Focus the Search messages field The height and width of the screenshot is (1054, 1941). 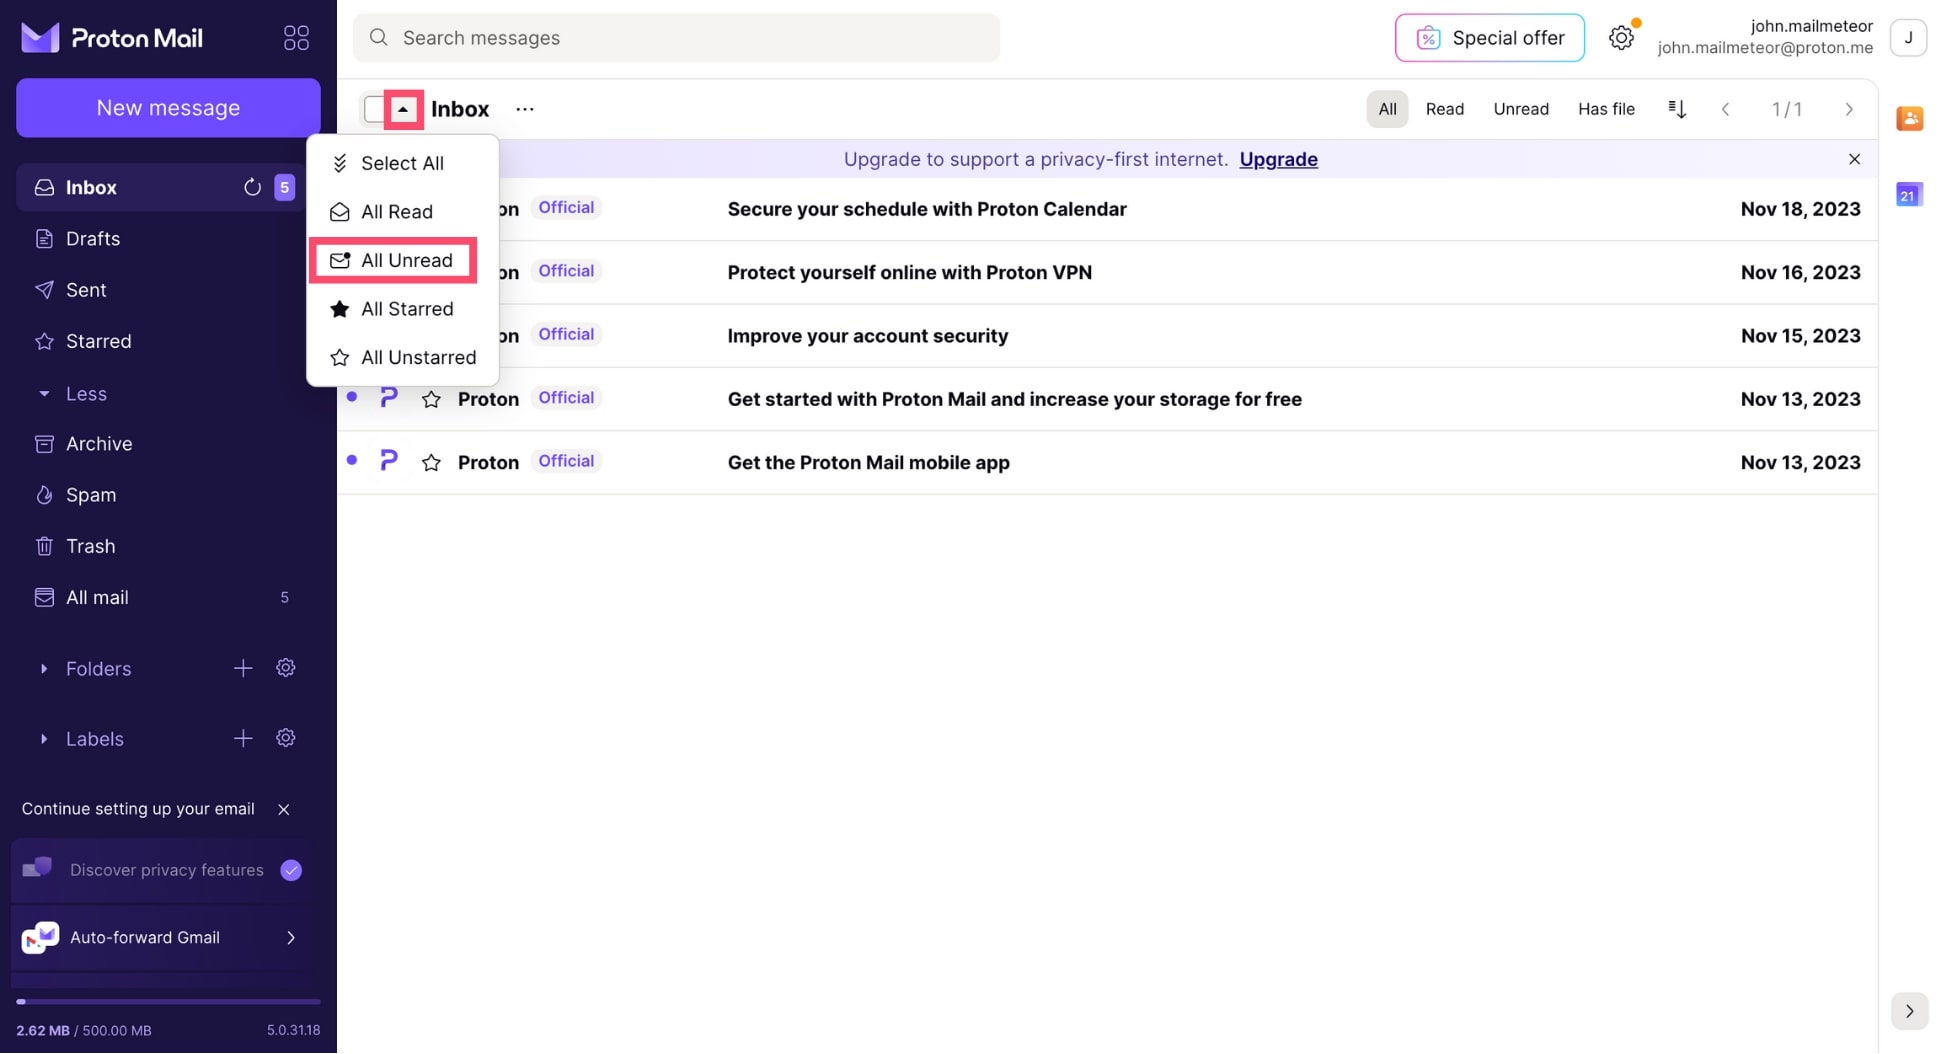[676, 38]
